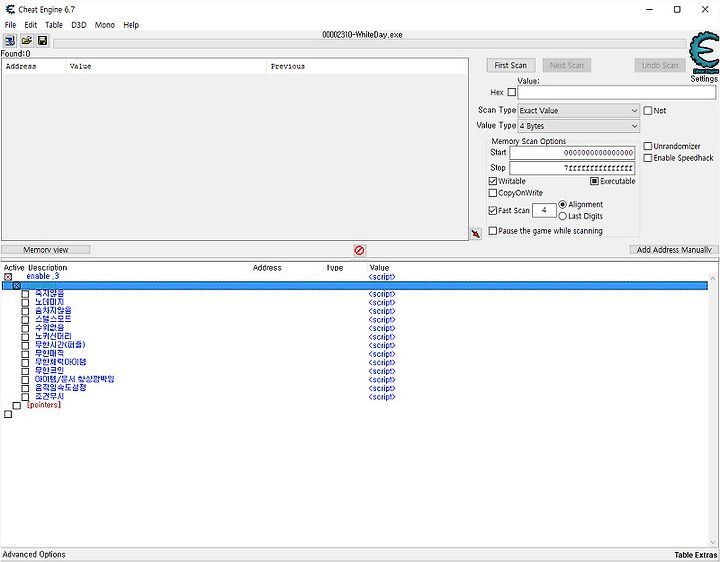
Task: Activate the 조건무시 cheat checkbox
Action: 25,397
